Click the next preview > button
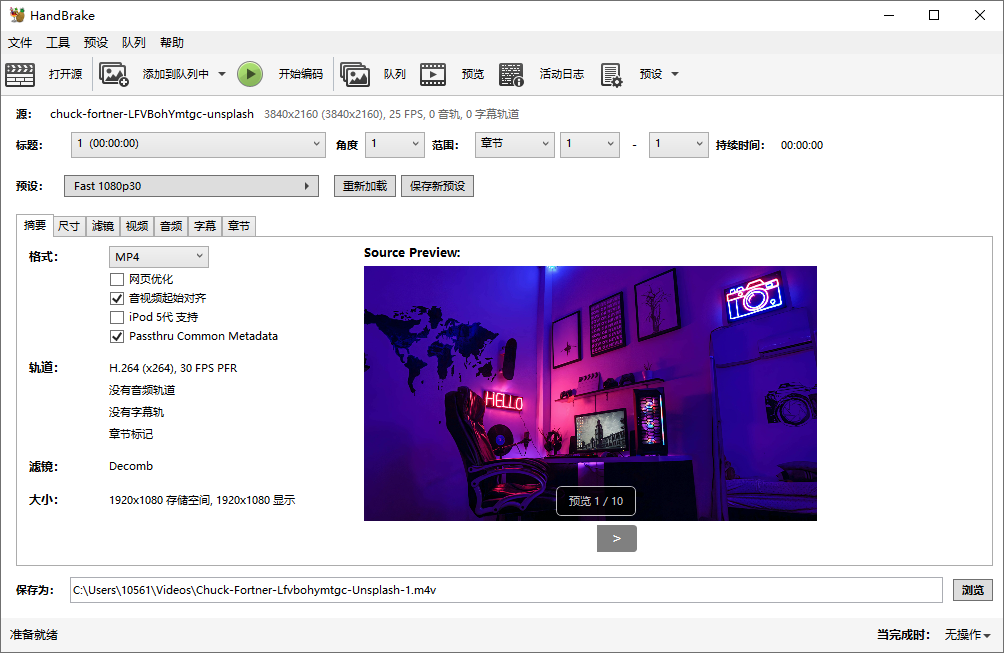This screenshot has width=1004, height=653. coord(617,538)
